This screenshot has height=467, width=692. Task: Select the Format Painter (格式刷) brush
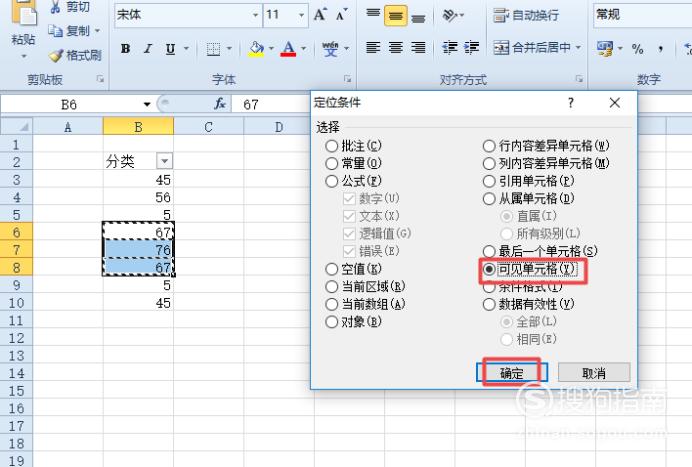coord(56,55)
